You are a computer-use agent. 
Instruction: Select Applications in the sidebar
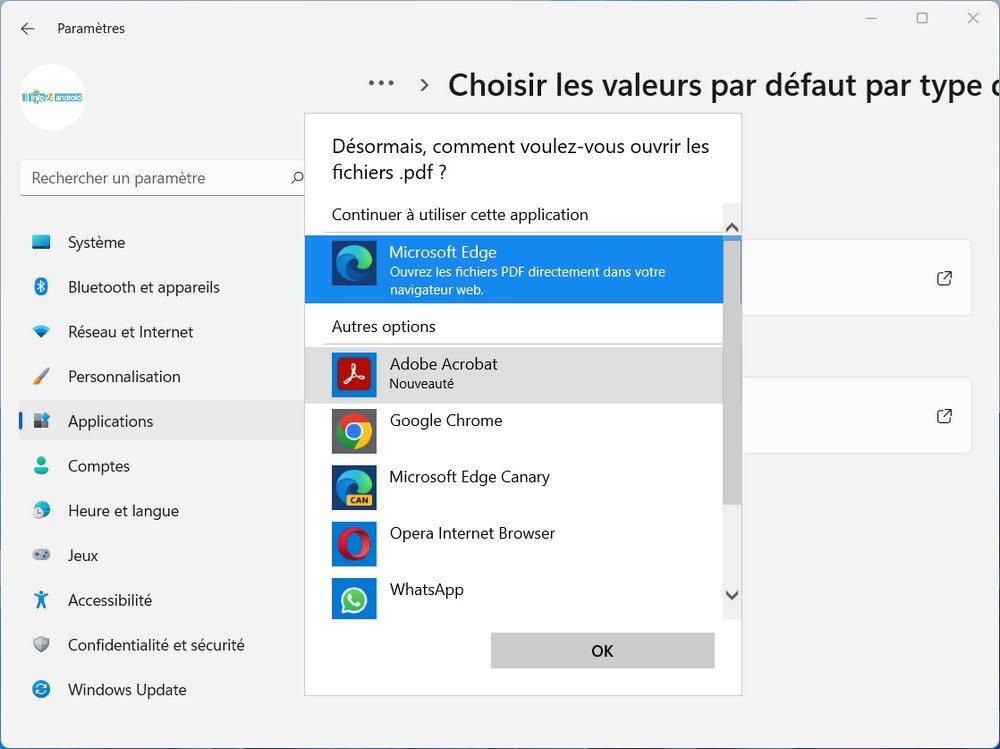point(163,421)
